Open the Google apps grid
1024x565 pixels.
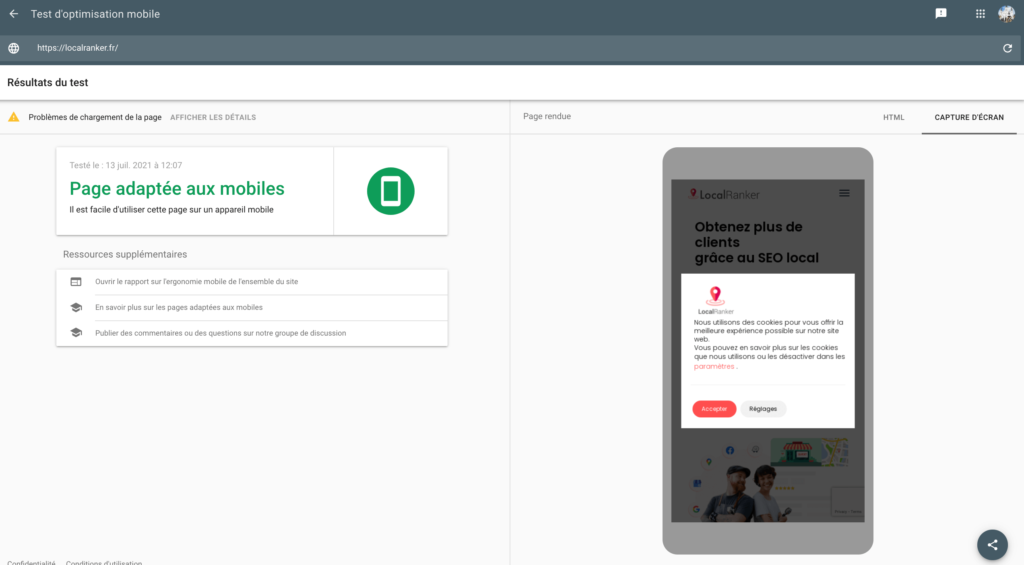click(x=980, y=14)
